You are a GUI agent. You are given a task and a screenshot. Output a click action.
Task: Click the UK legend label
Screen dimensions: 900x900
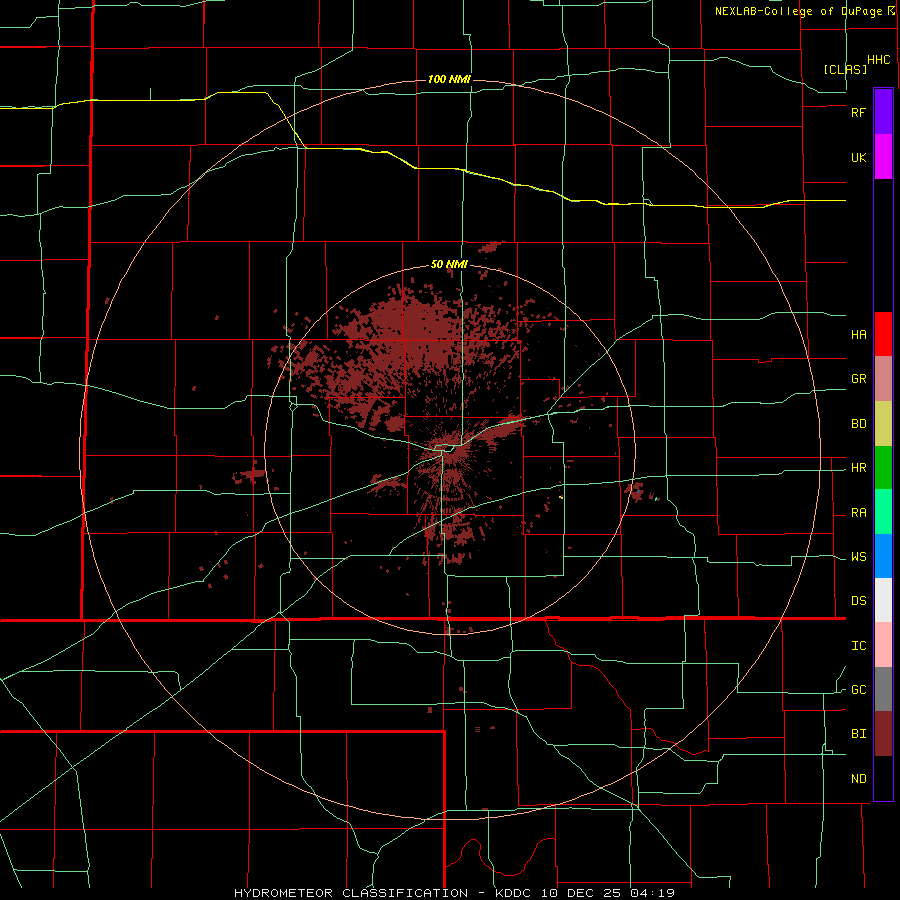[858, 157]
